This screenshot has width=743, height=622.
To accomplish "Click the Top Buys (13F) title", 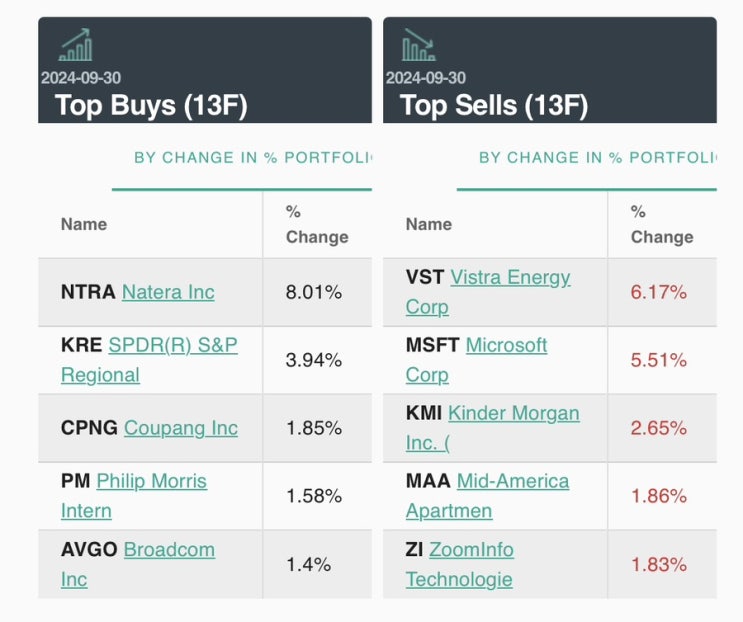I will 150,105.
